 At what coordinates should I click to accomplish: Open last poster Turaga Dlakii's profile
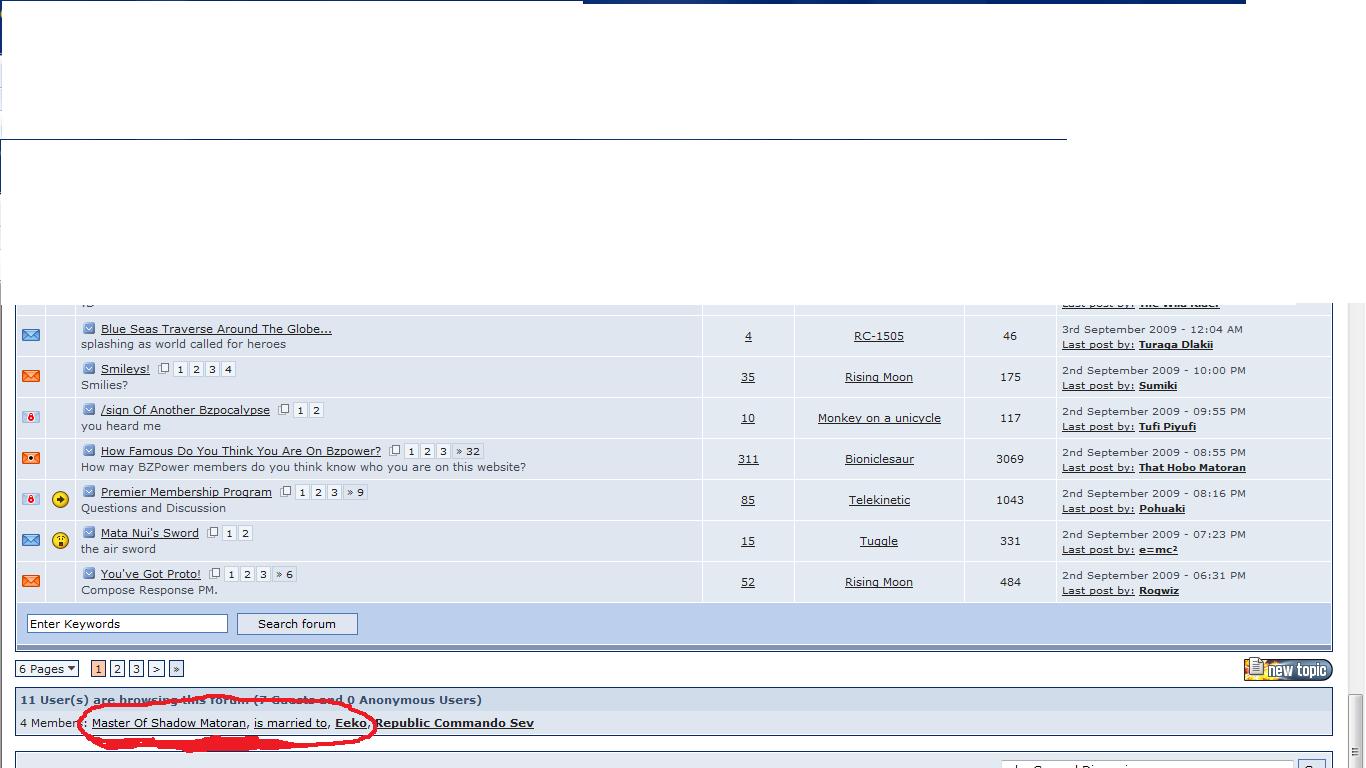pyautogui.click(x=1176, y=345)
